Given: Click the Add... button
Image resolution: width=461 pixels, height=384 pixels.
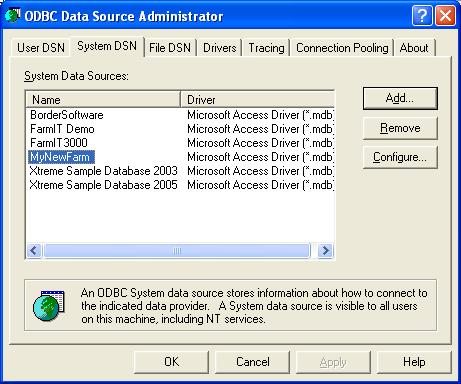Looking at the screenshot, I should click(400, 98).
